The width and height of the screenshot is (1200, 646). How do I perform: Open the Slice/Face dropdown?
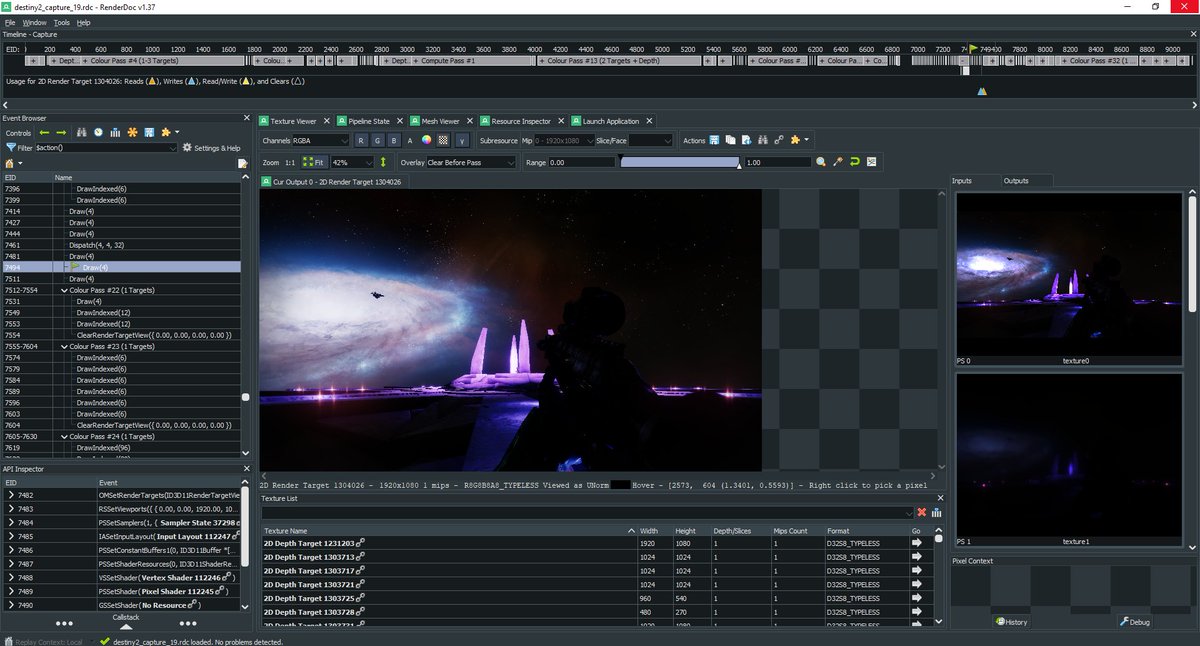[650, 140]
